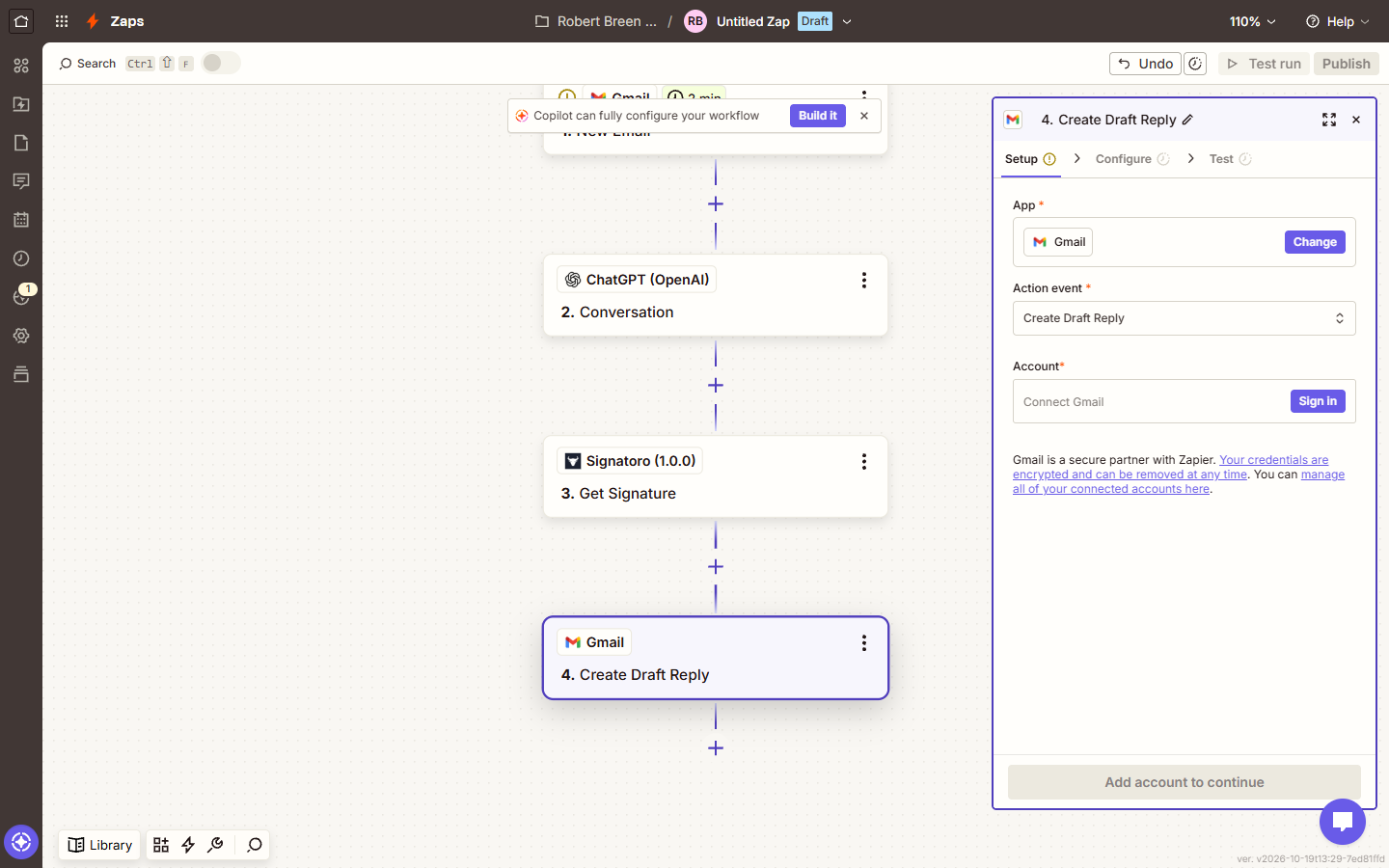This screenshot has height=868, width=1389.
Task: Toggle the switch next to Search
Action: click(x=221, y=63)
